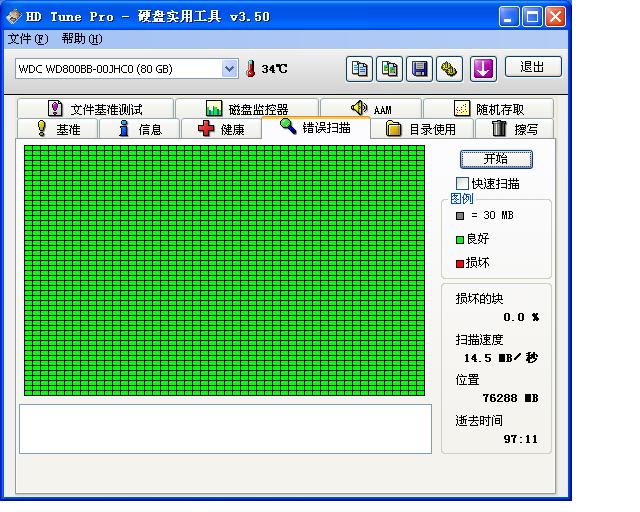Click the 34℃ temperature reading
Viewport: 640px width, 512px height.
(x=274, y=69)
